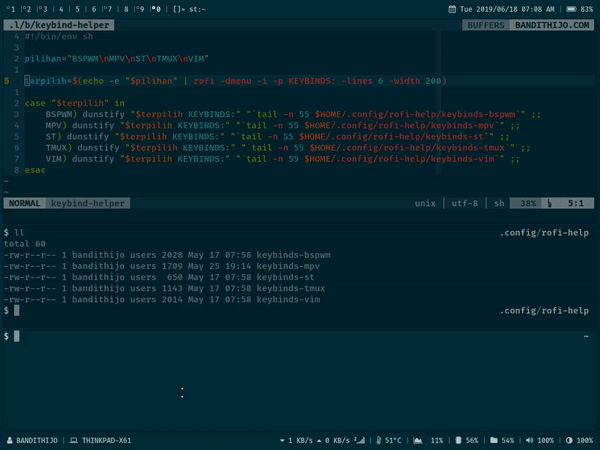Select the active workspace 0
The height and width of the screenshot is (450, 600).
158,9
